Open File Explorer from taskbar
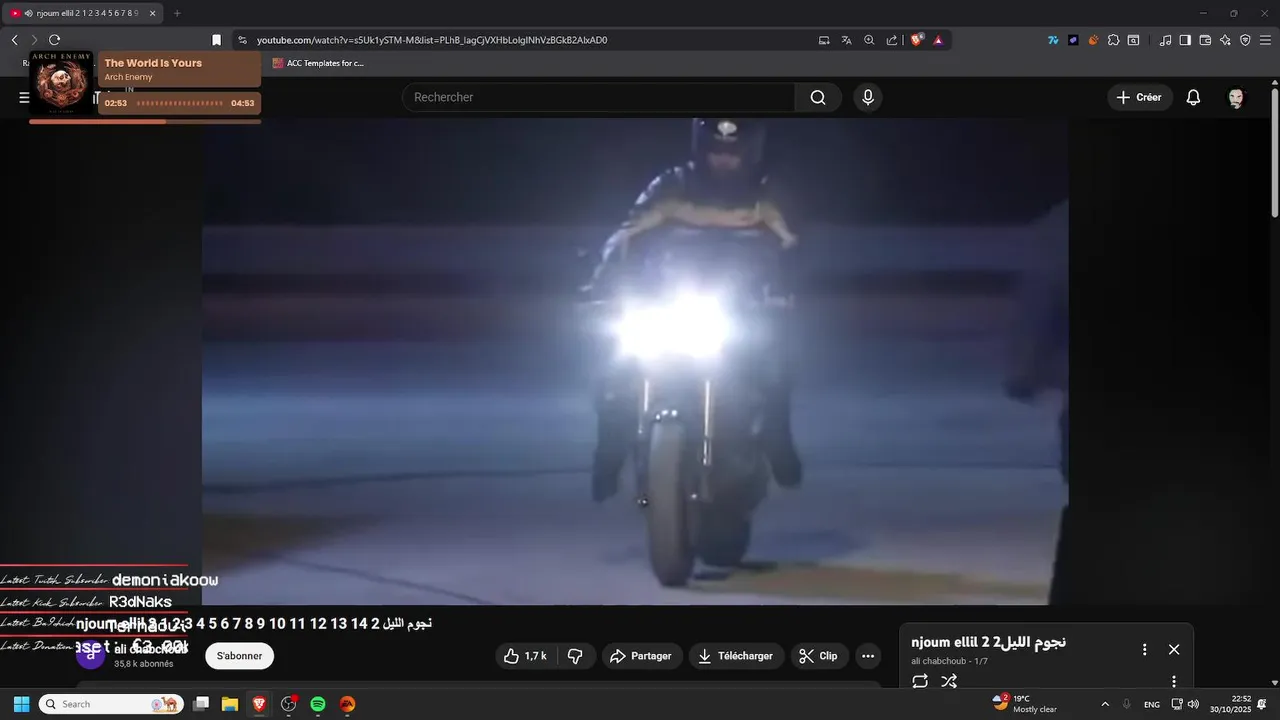 click(230, 704)
